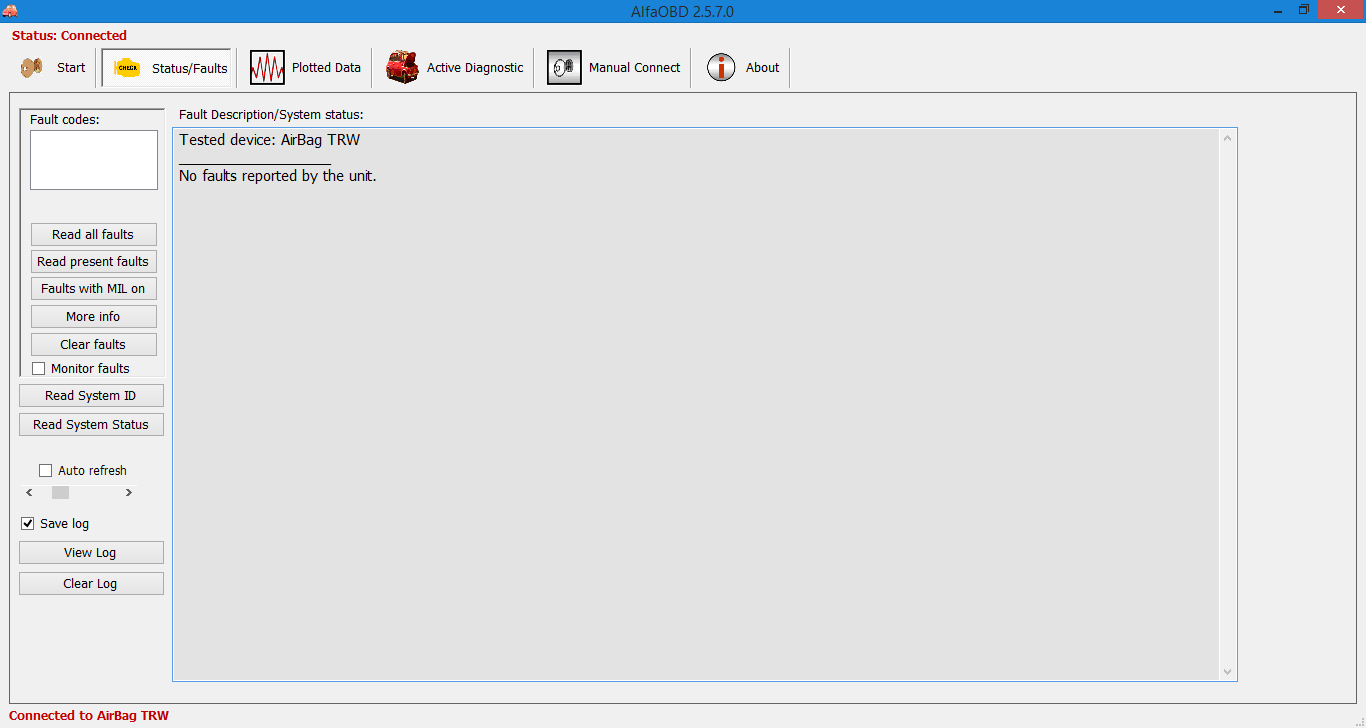Click the Read System ID button
The width and height of the screenshot is (1366, 728).
[x=91, y=396]
